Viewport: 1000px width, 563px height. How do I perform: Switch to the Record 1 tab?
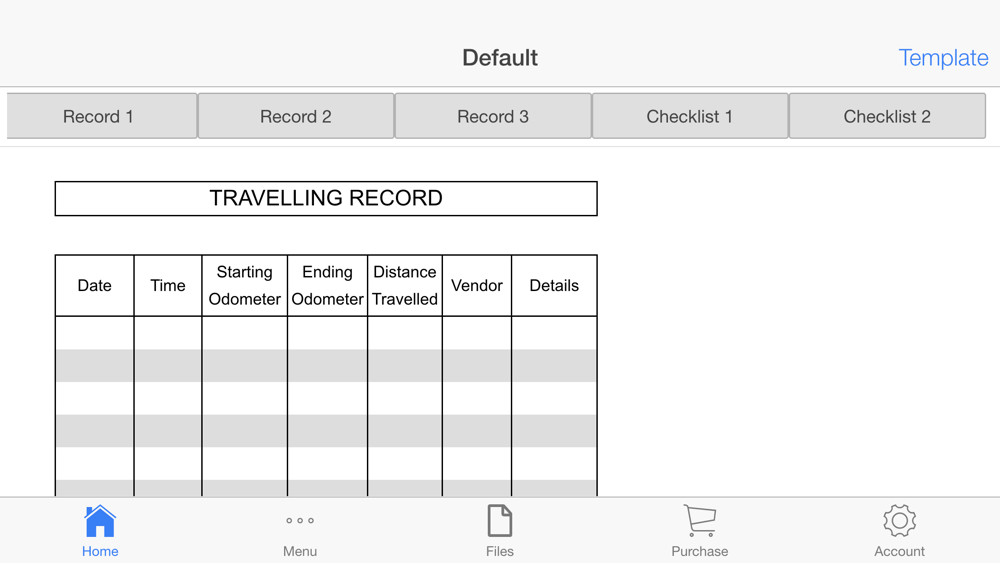pyautogui.click(x=102, y=116)
